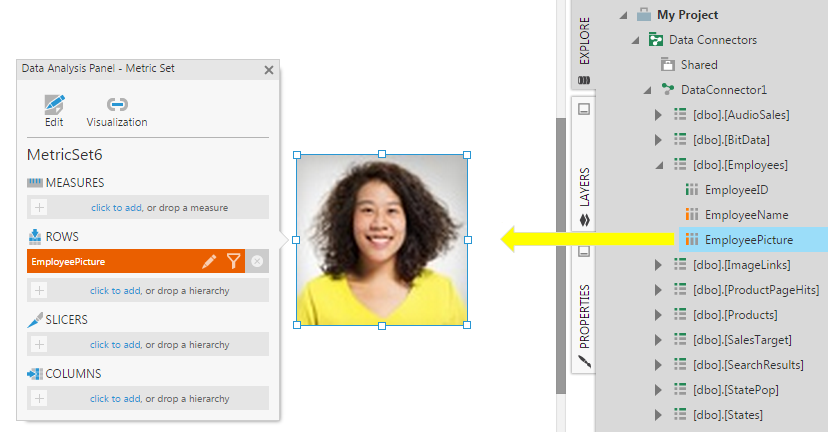The height and width of the screenshot is (432, 828).
Task: Select the Data Connectors folder icon
Action: (x=656, y=40)
